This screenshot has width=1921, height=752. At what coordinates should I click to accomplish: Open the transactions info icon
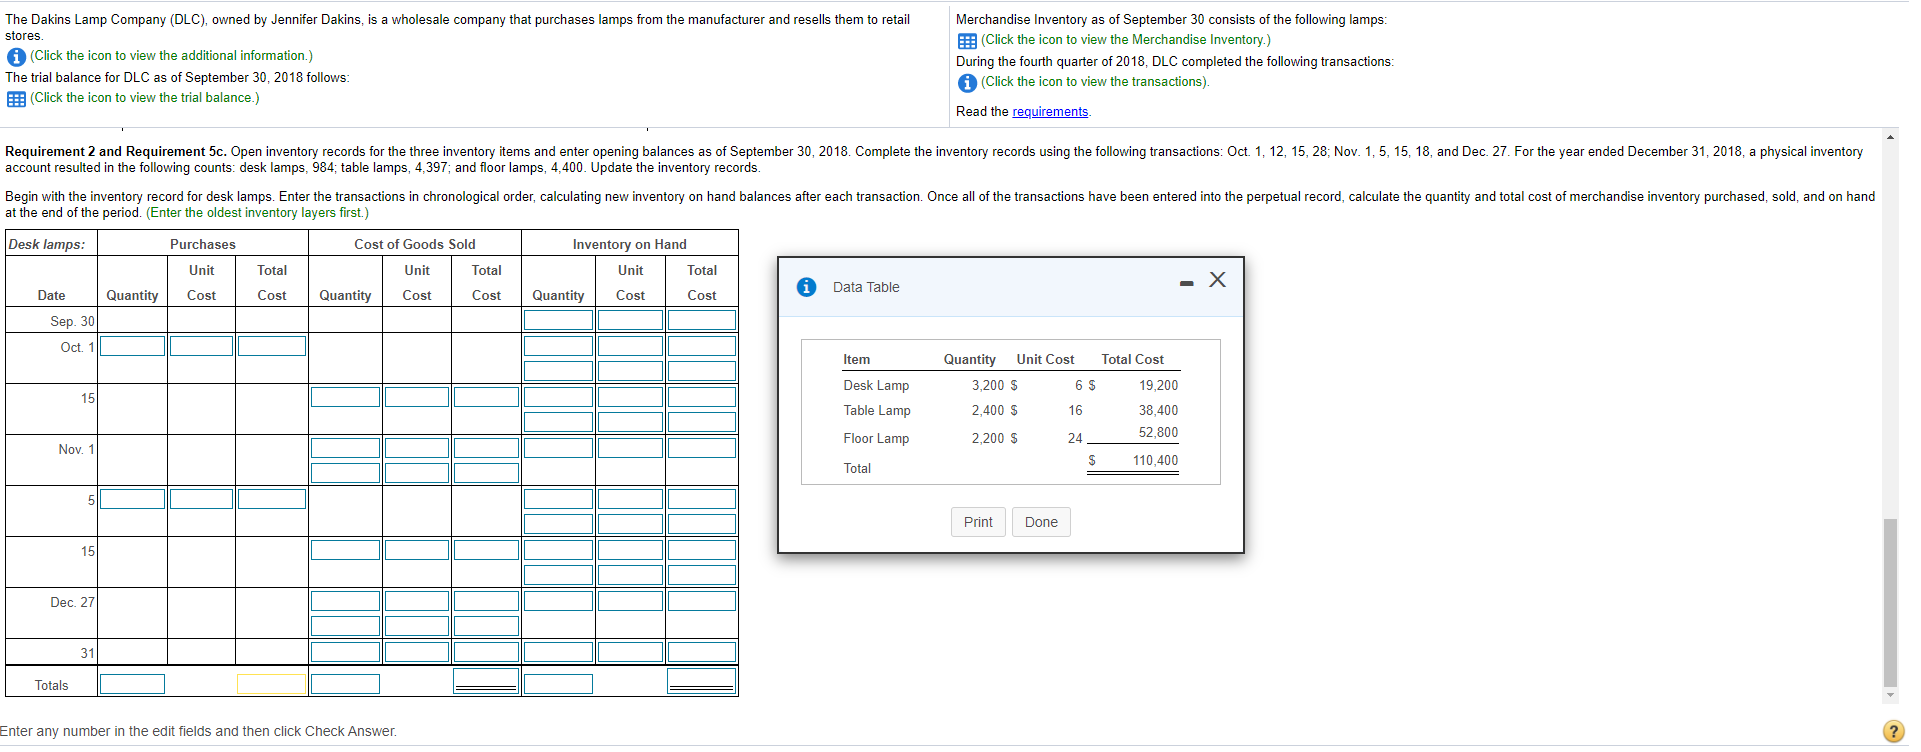pos(967,83)
